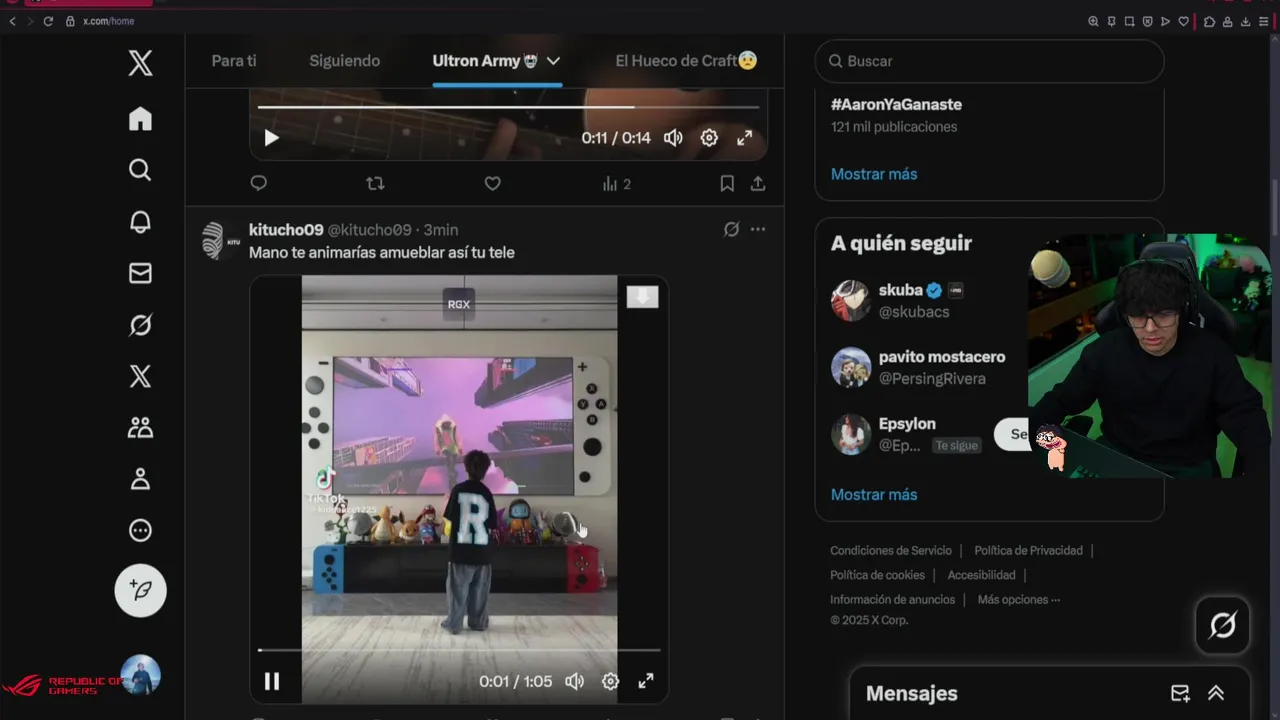Open kitucho09's profile avatar
This screenshot has height=720, width=1280.
(220, 241)
